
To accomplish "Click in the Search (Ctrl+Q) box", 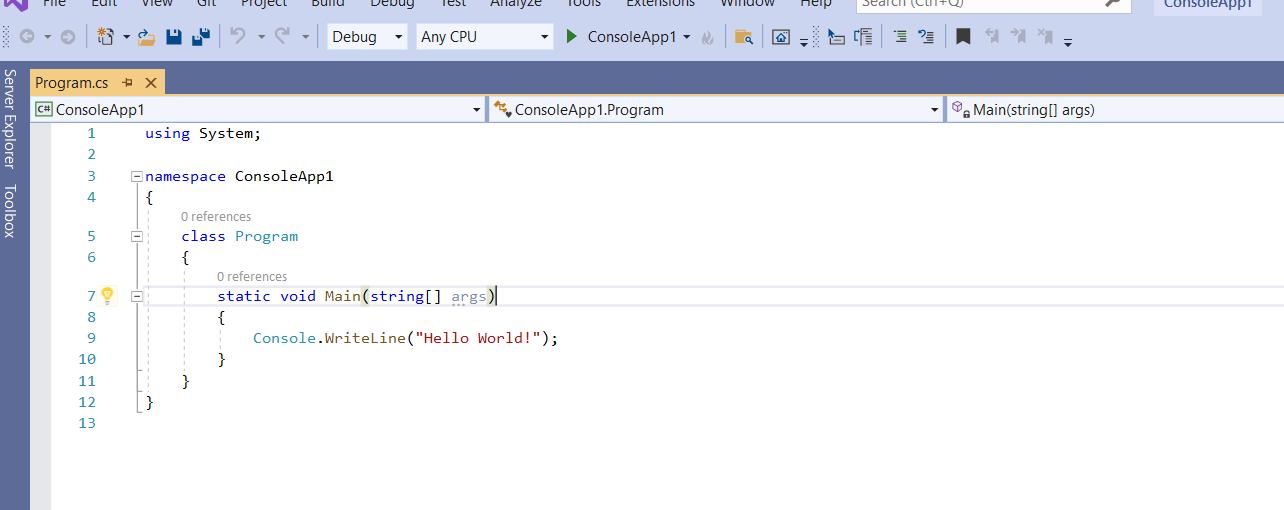I will pos(980,4).
